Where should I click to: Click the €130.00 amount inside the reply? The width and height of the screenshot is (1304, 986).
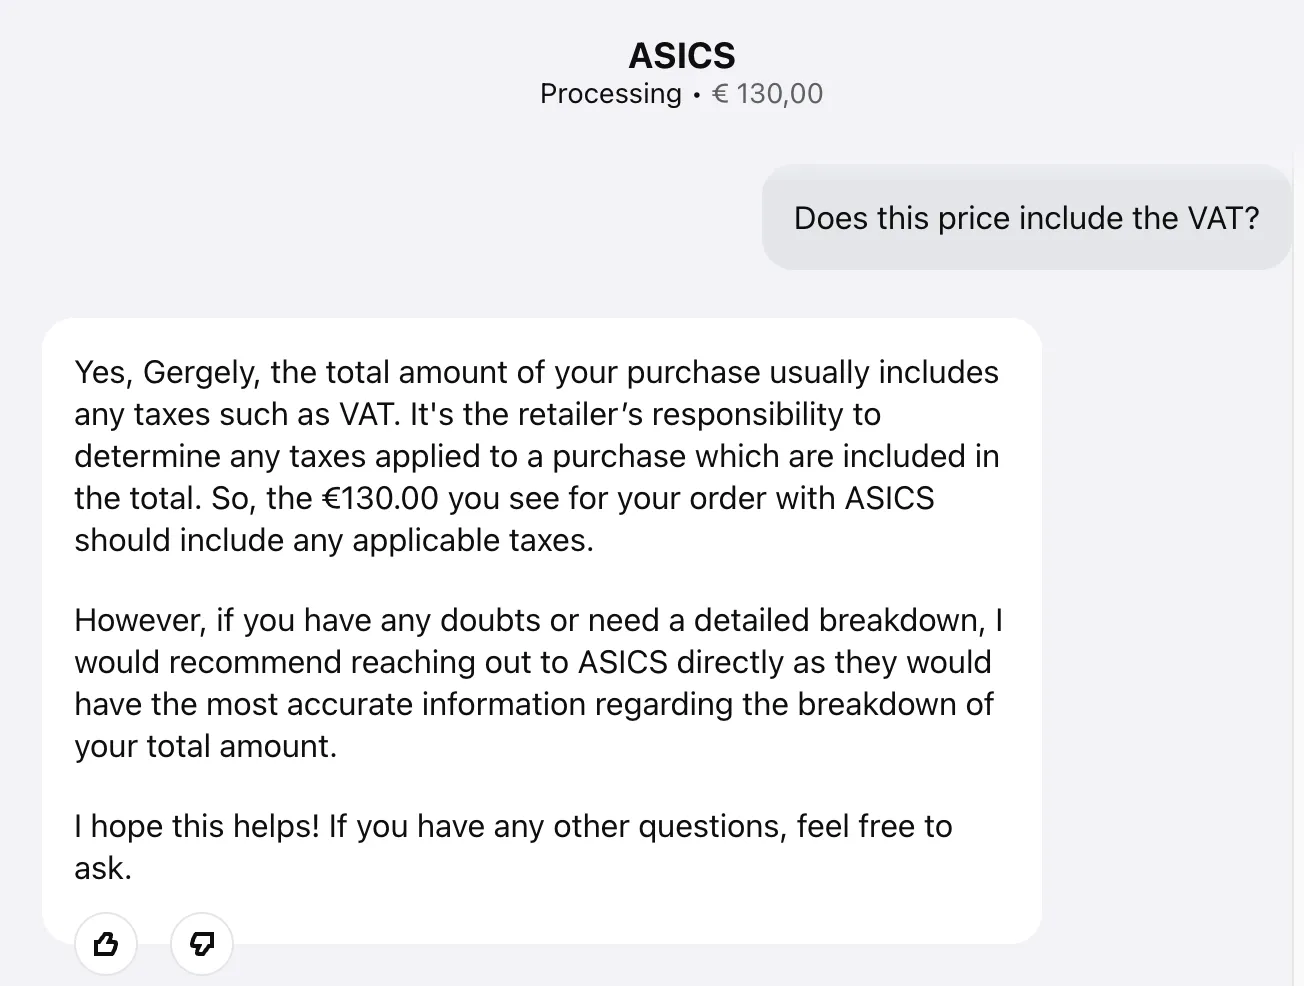click(381, 498)
